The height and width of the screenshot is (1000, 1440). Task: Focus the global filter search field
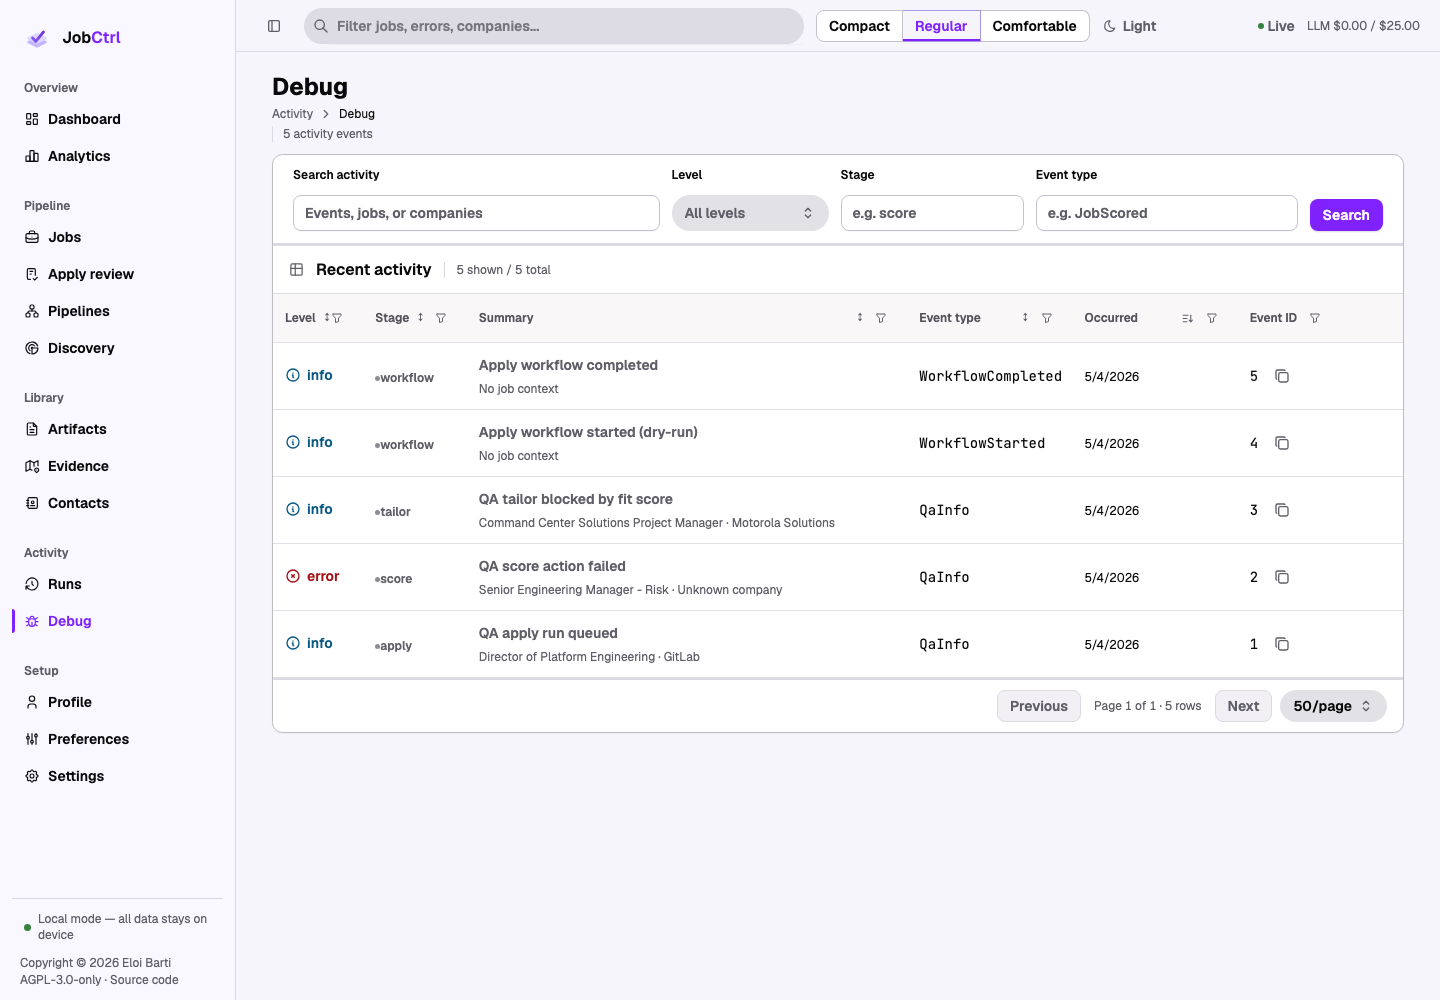554,26
